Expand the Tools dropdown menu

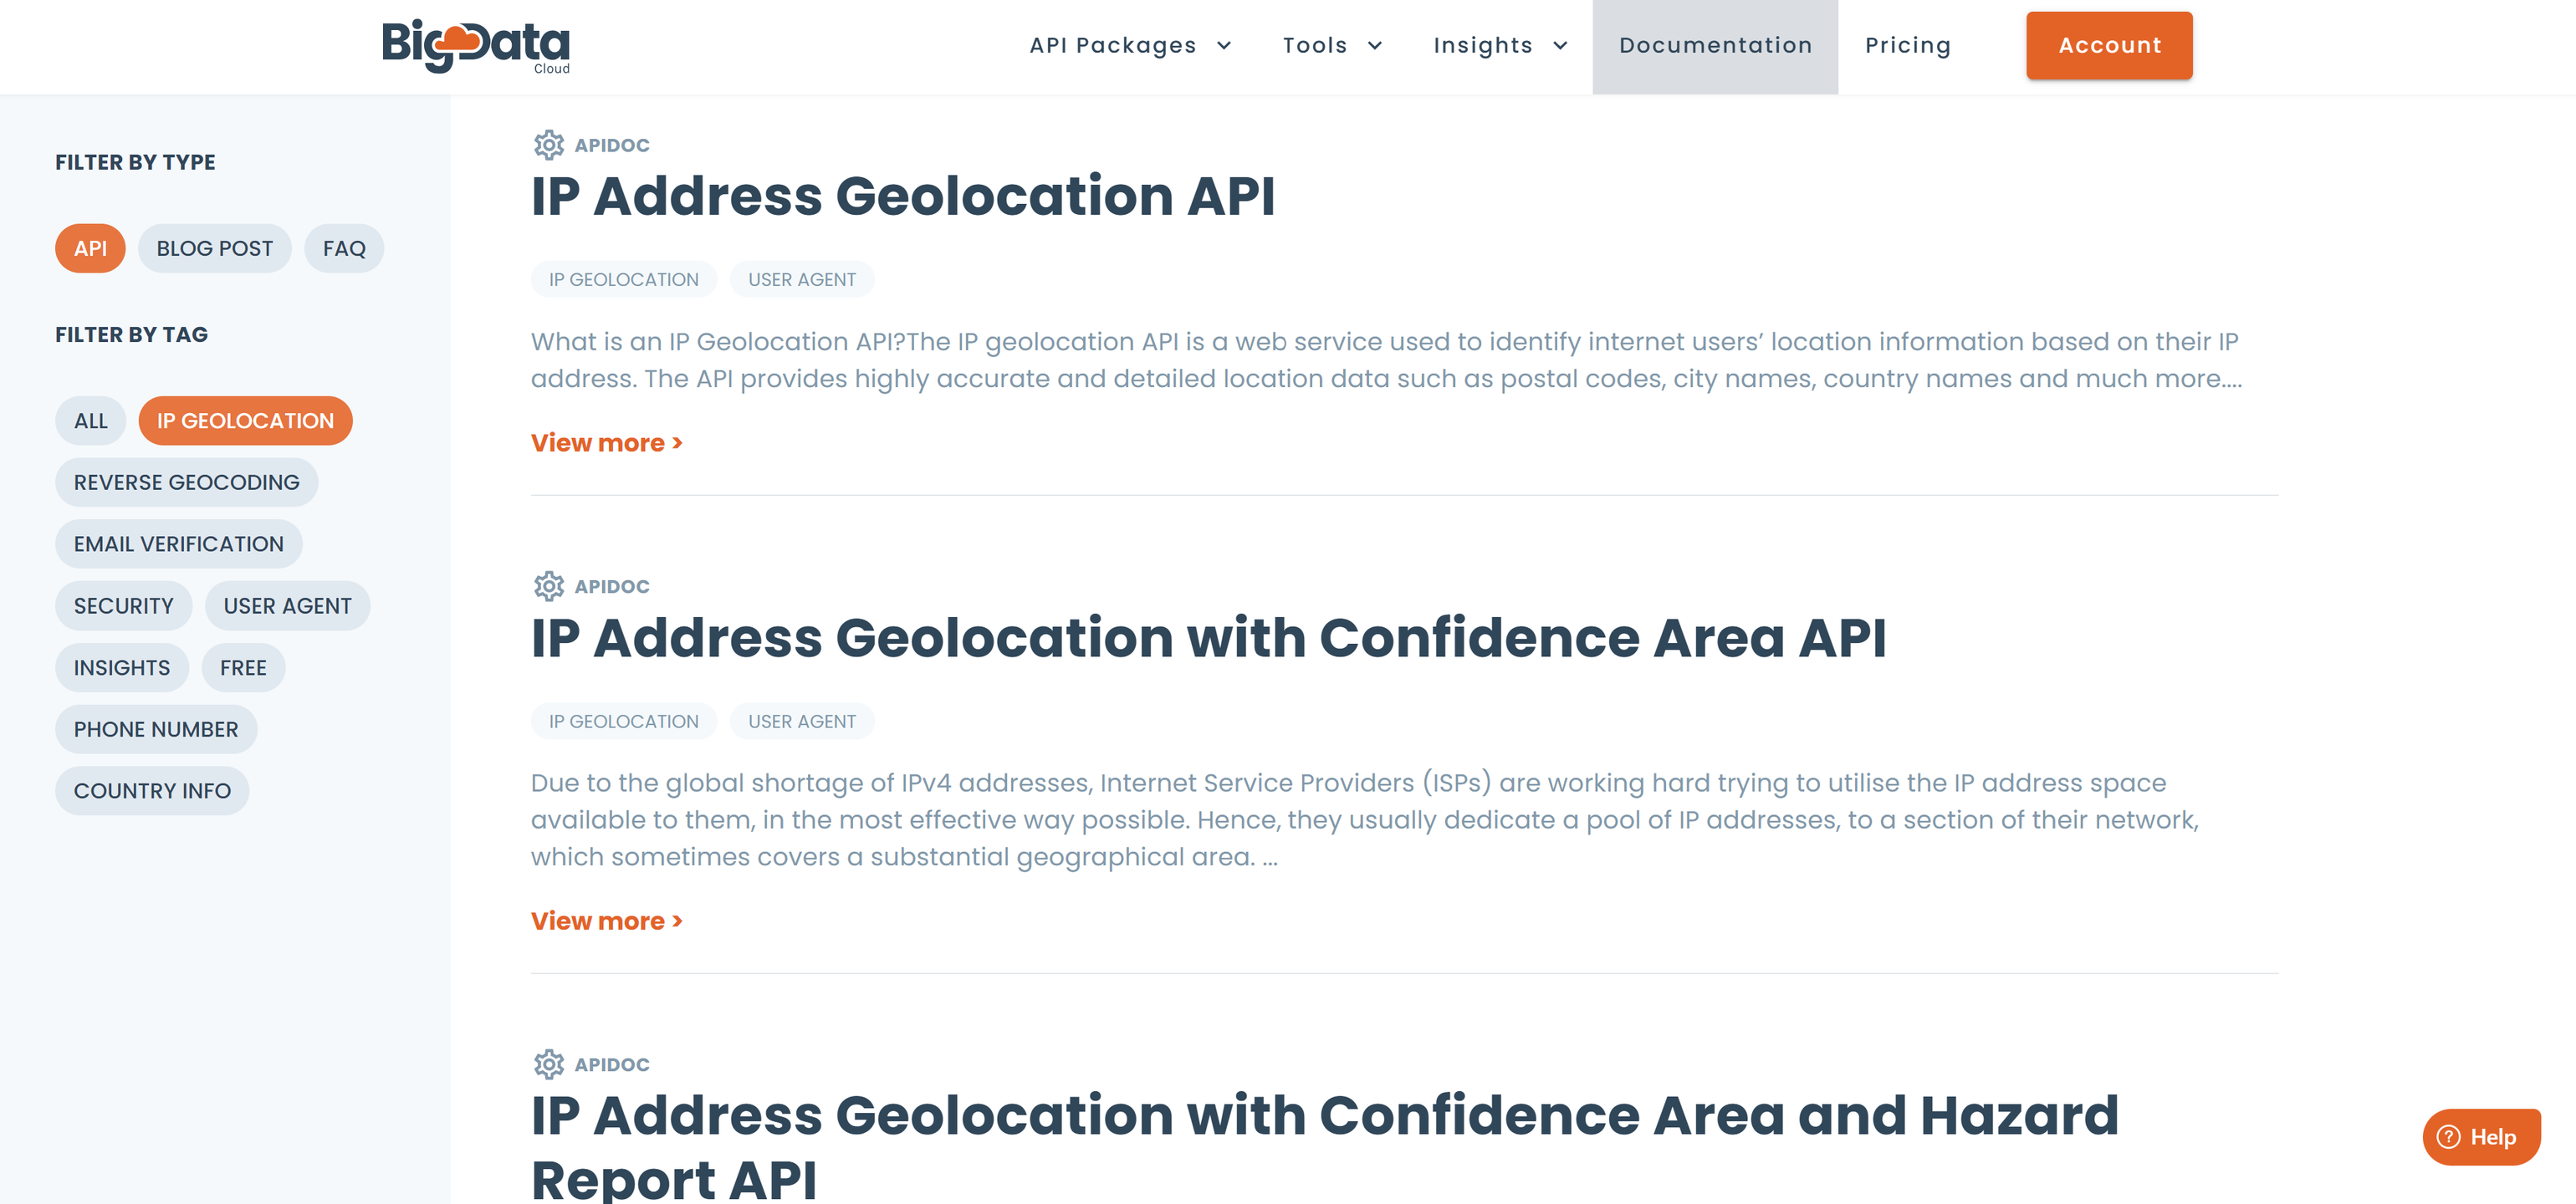(x=1332, y=46)
